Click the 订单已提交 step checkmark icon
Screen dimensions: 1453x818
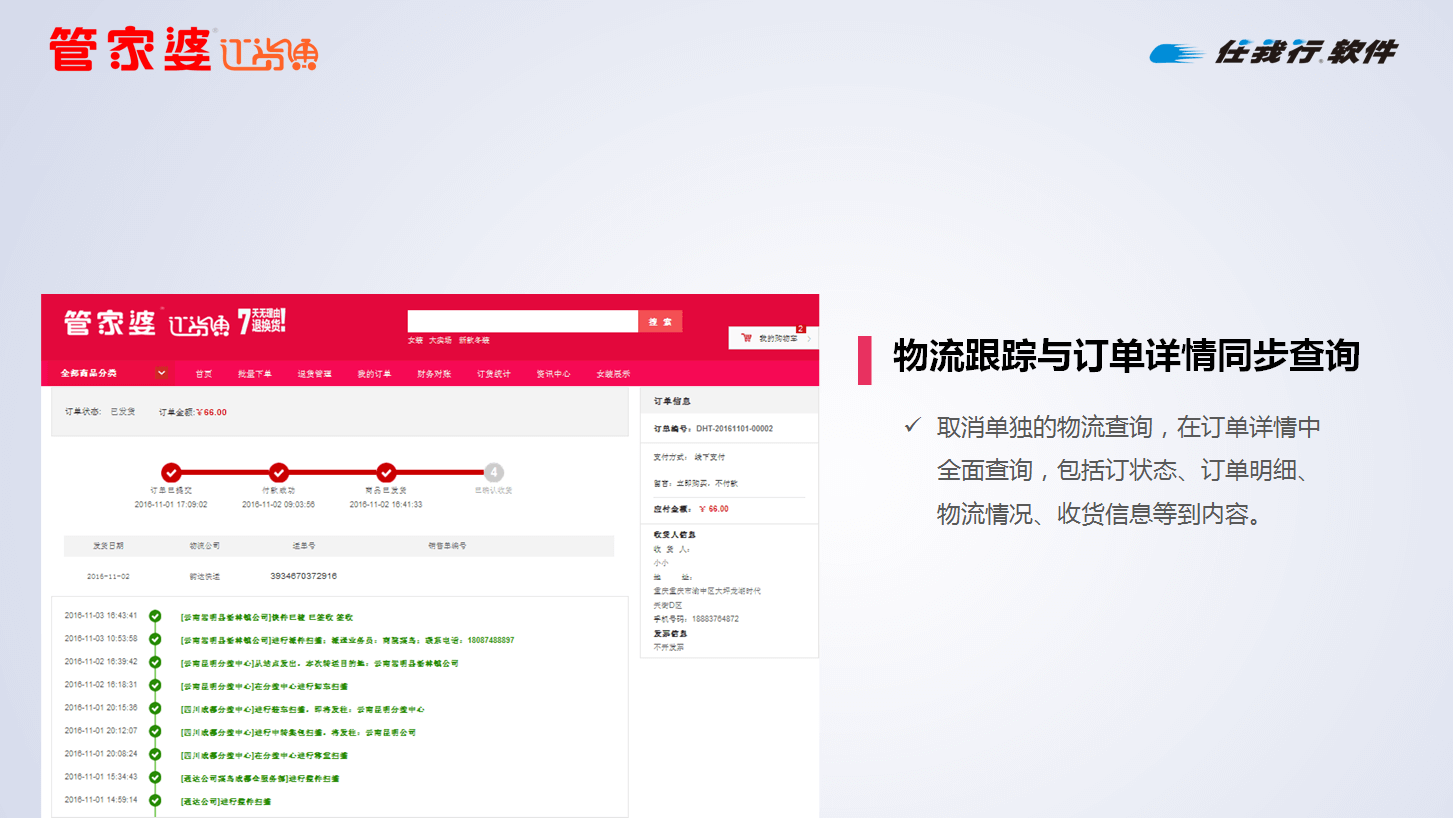[x=171, y=473]
